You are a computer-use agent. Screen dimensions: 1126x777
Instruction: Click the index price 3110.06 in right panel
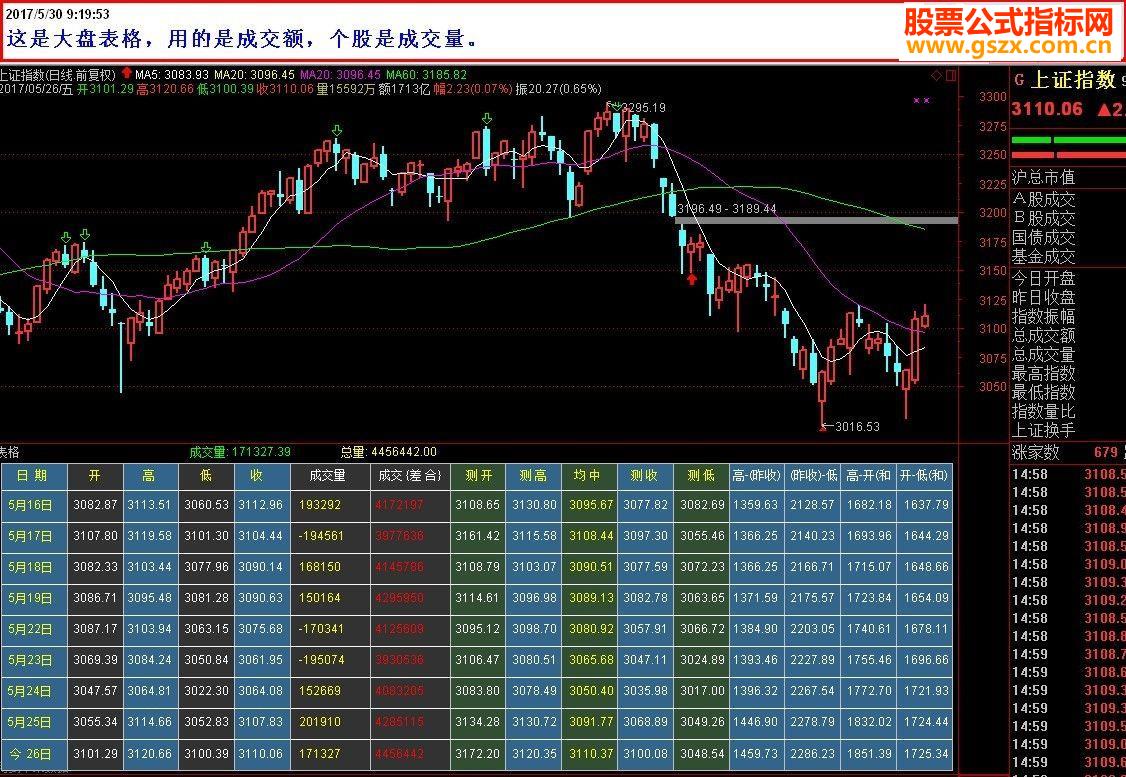1047,109
